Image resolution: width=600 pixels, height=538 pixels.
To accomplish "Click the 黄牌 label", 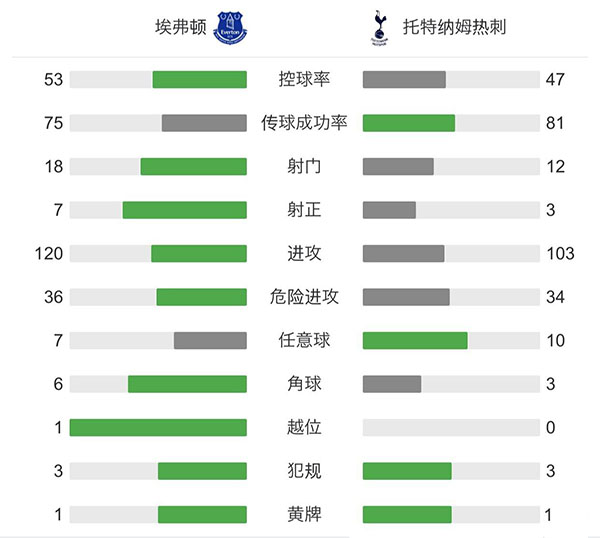I will 304,514.
